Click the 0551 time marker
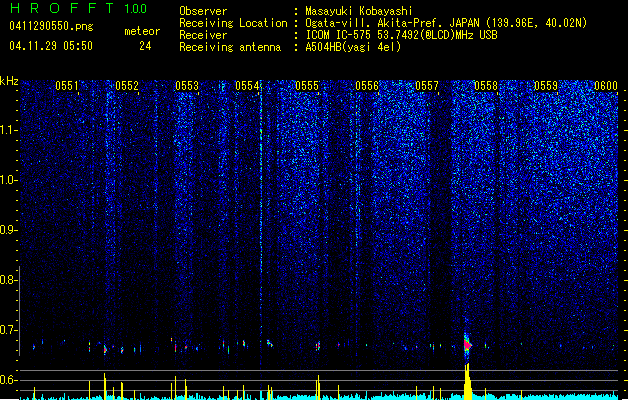This screenshot has height=400, width=629. [x=67, y=86]
